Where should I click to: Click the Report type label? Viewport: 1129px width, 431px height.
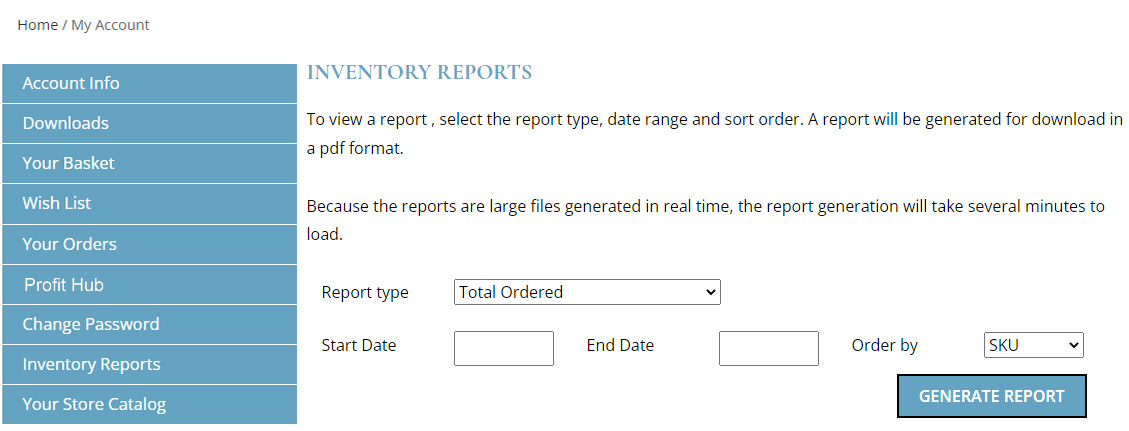(365, 293)
